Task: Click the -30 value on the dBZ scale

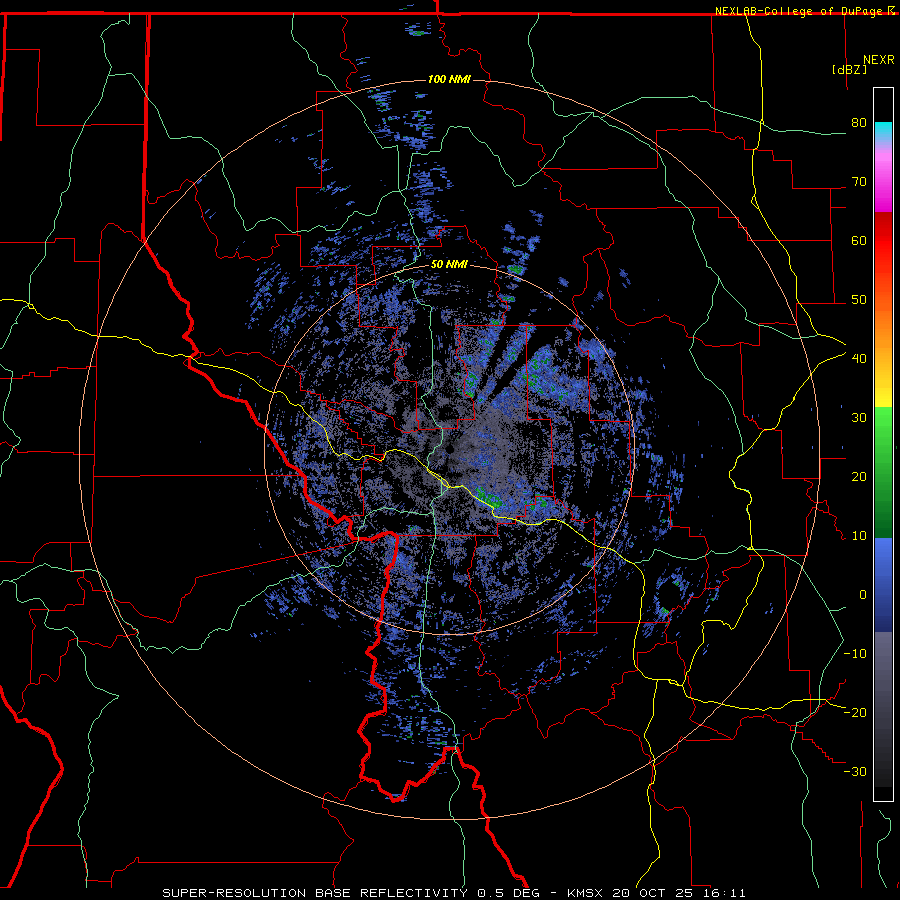Action: (x=855, y=772)
